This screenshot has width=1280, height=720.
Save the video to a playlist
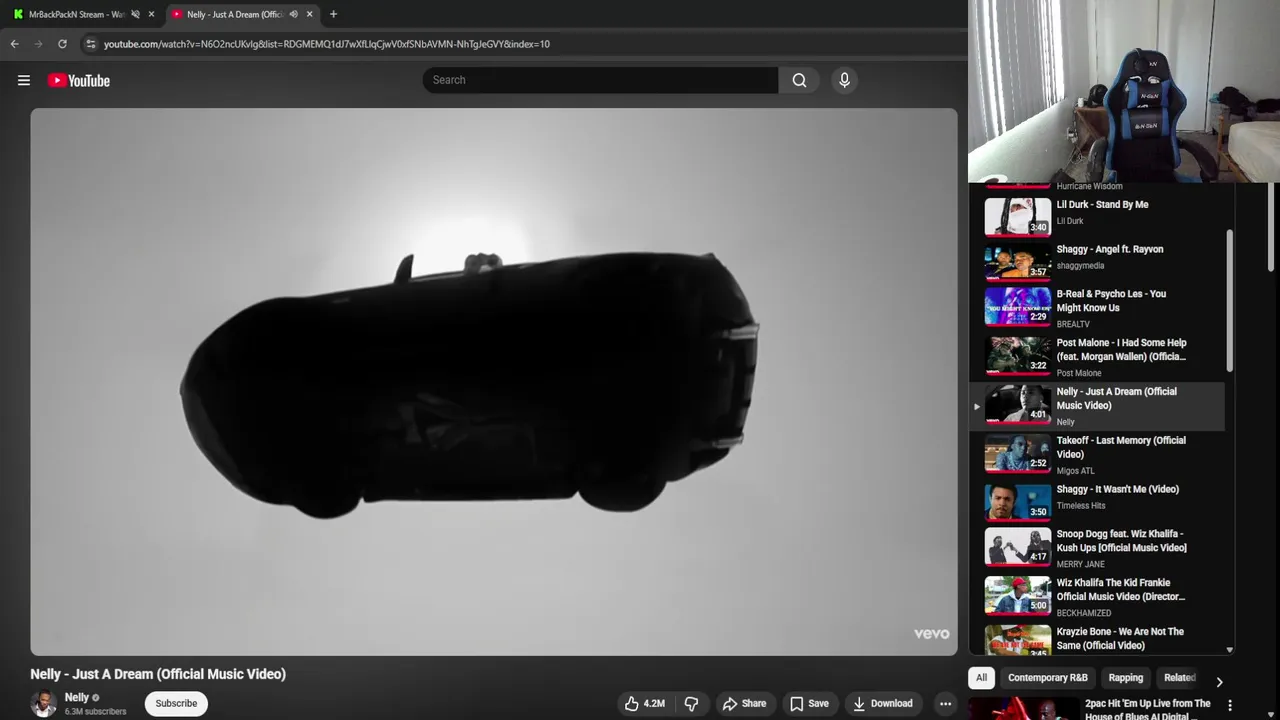click(809, 703)
